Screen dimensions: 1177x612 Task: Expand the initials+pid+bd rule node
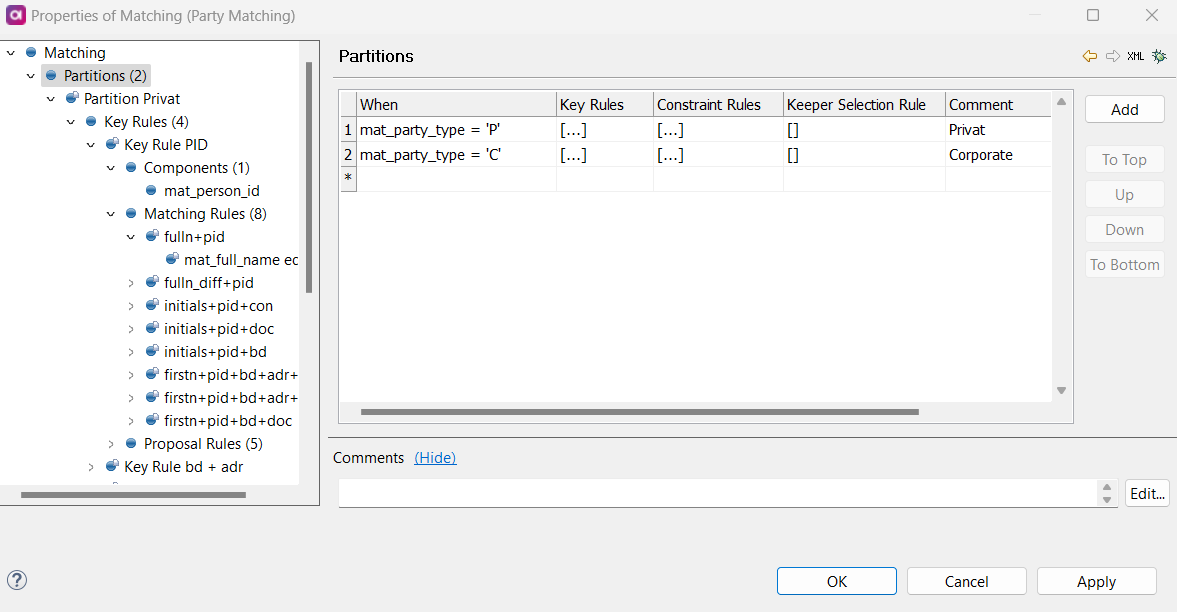click(x=131, y=352)
